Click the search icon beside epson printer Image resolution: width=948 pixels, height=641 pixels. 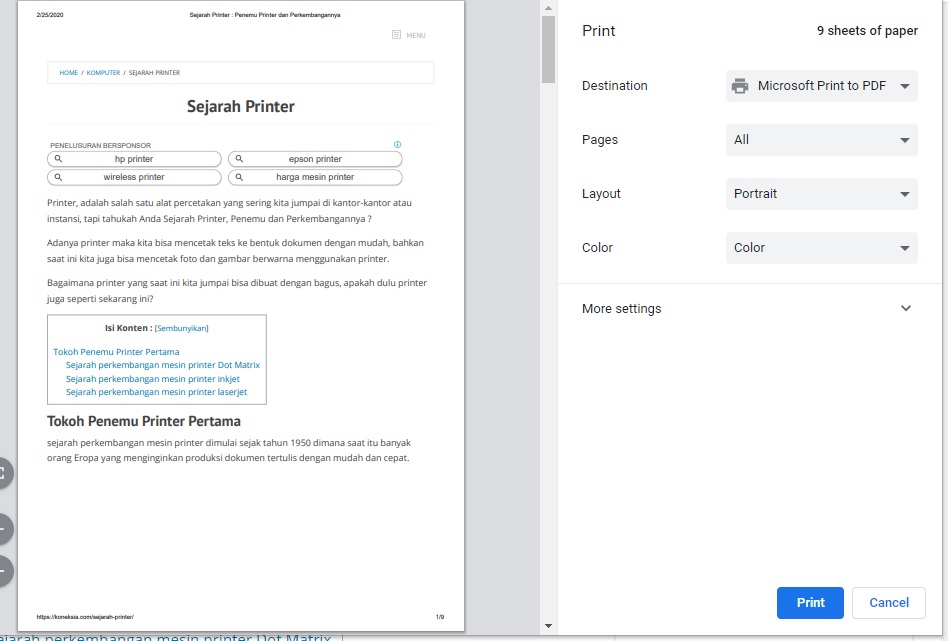coord(239,158)
